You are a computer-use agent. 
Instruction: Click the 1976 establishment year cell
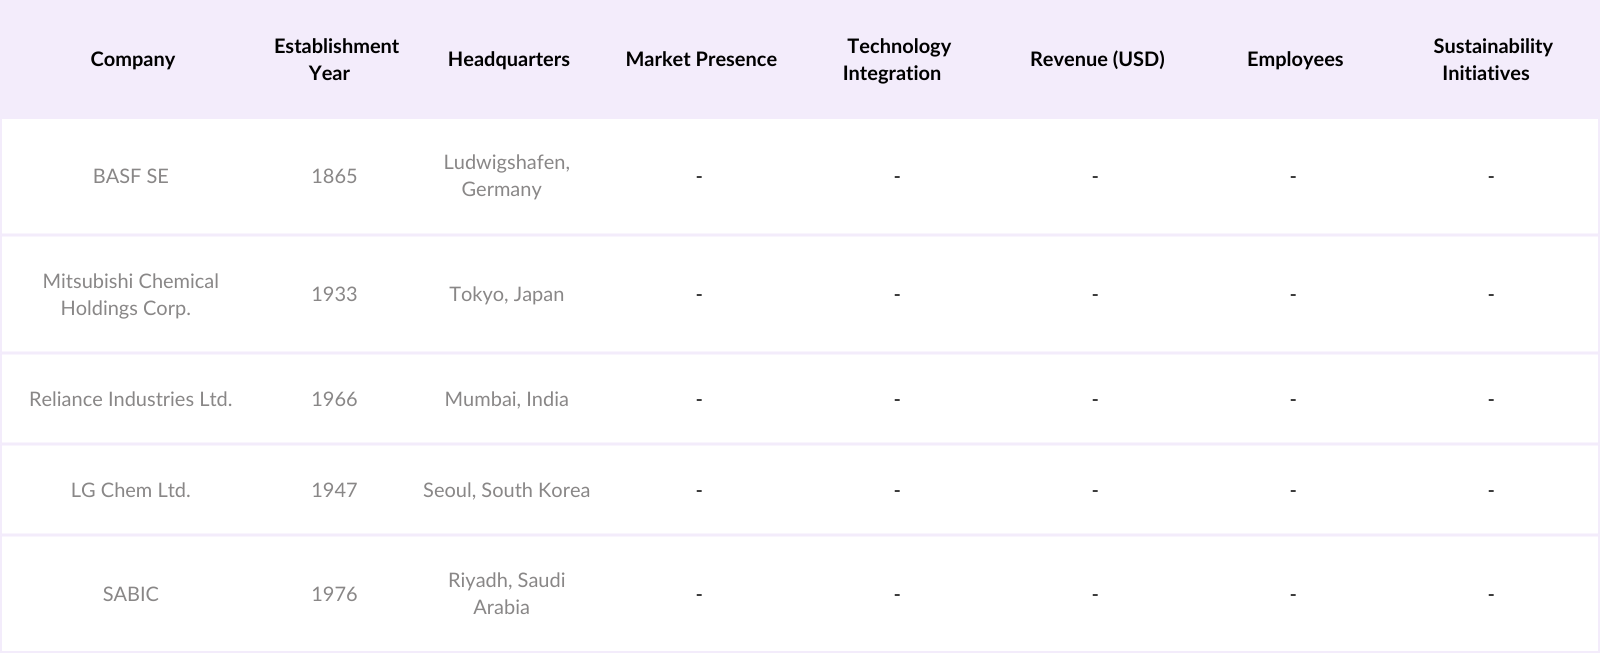click(x=334, y=594)
